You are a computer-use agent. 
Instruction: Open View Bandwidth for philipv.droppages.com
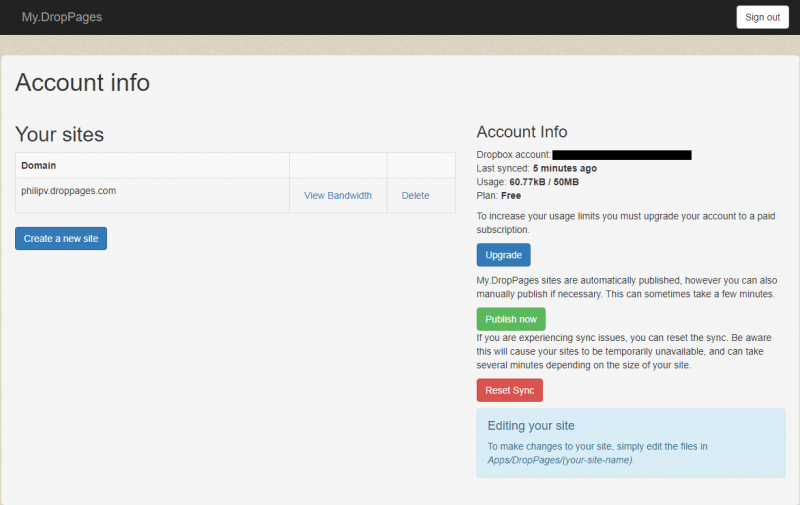pos(337,196)
